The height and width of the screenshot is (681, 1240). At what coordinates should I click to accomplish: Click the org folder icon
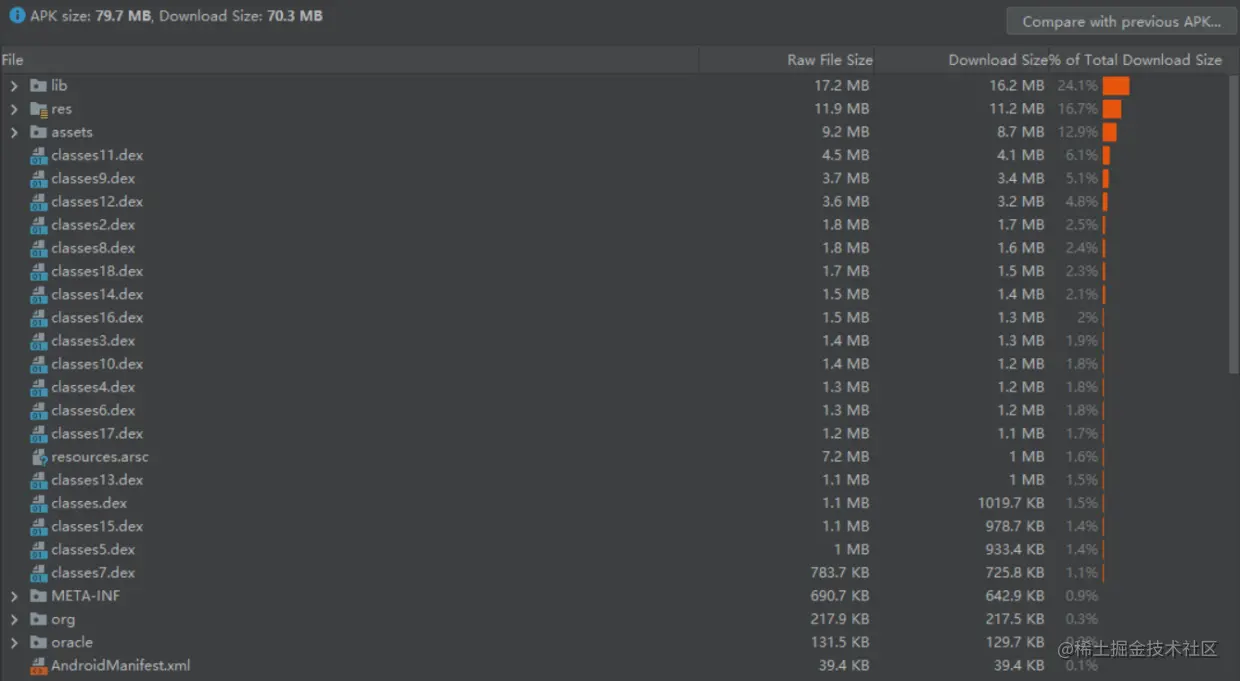point(39,619)
